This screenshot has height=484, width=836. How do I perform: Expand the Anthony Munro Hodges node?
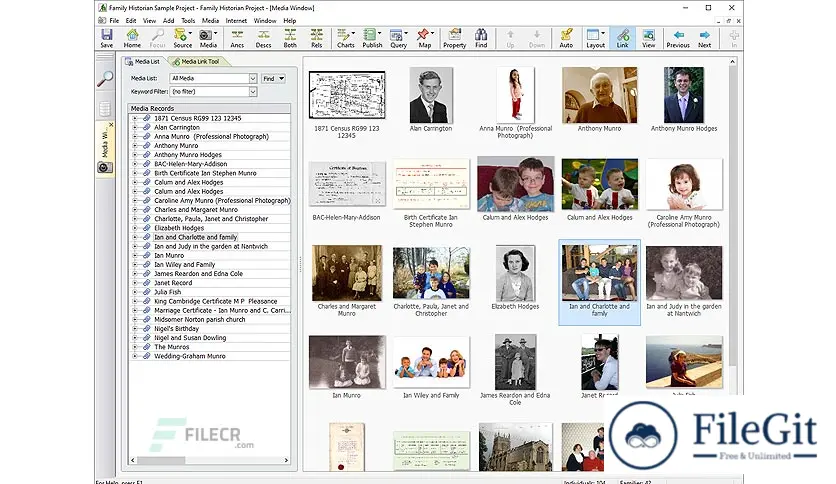[x=135, y=155]
